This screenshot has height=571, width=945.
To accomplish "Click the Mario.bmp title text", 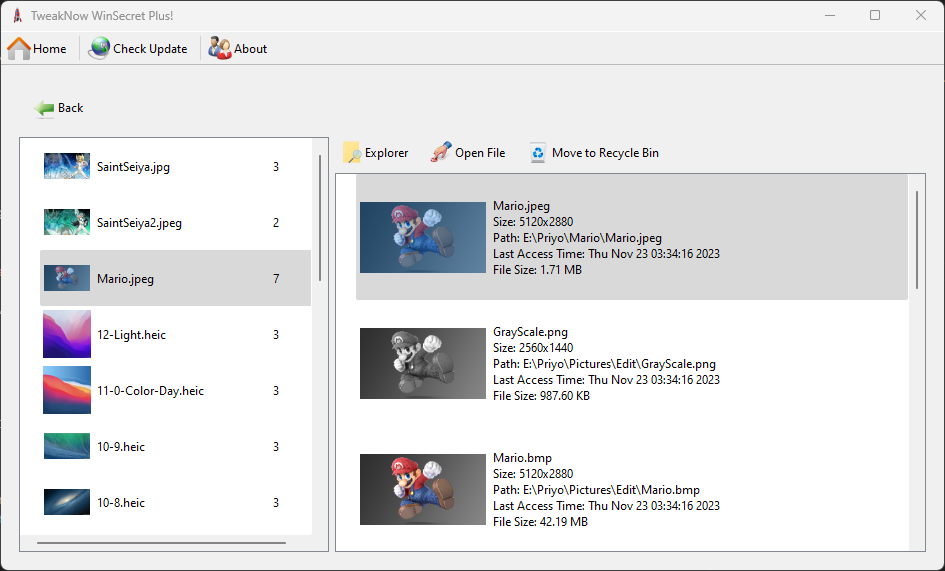I will coord(523,458).
